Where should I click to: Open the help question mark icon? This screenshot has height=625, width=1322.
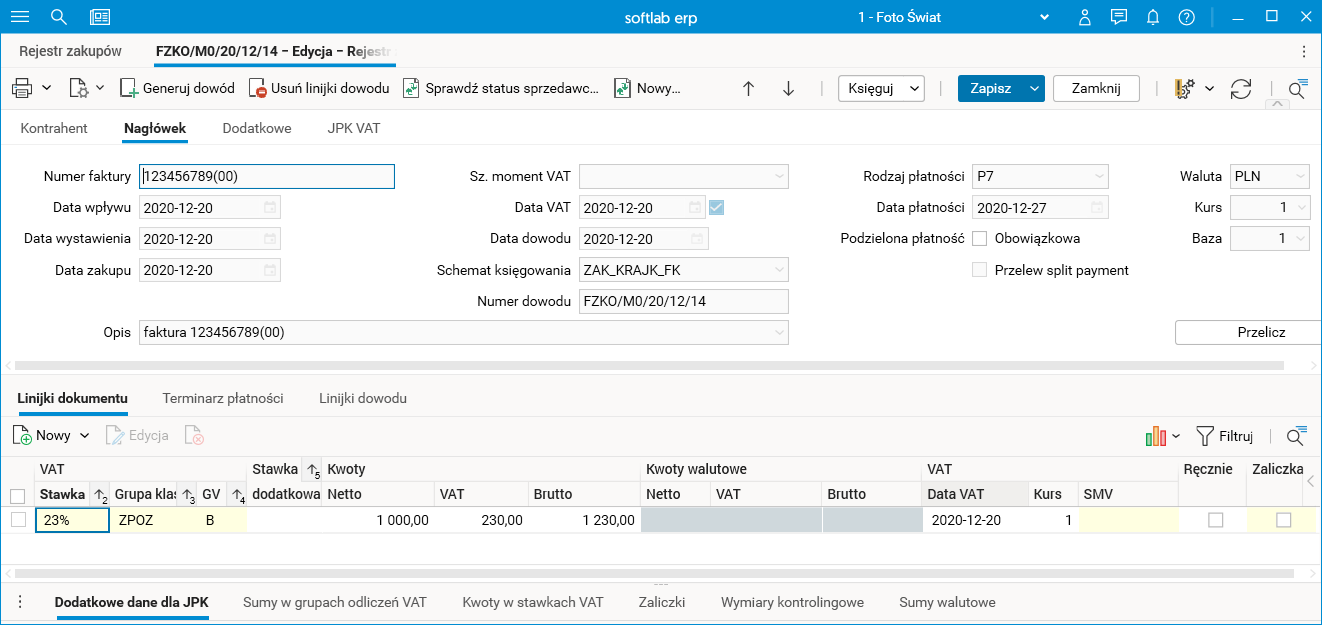tap(1186, 17)
